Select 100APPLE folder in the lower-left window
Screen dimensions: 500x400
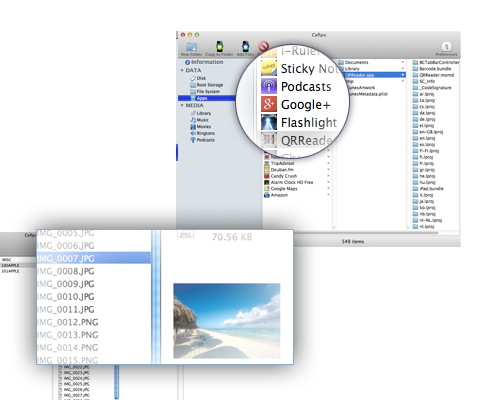point(10,265)
